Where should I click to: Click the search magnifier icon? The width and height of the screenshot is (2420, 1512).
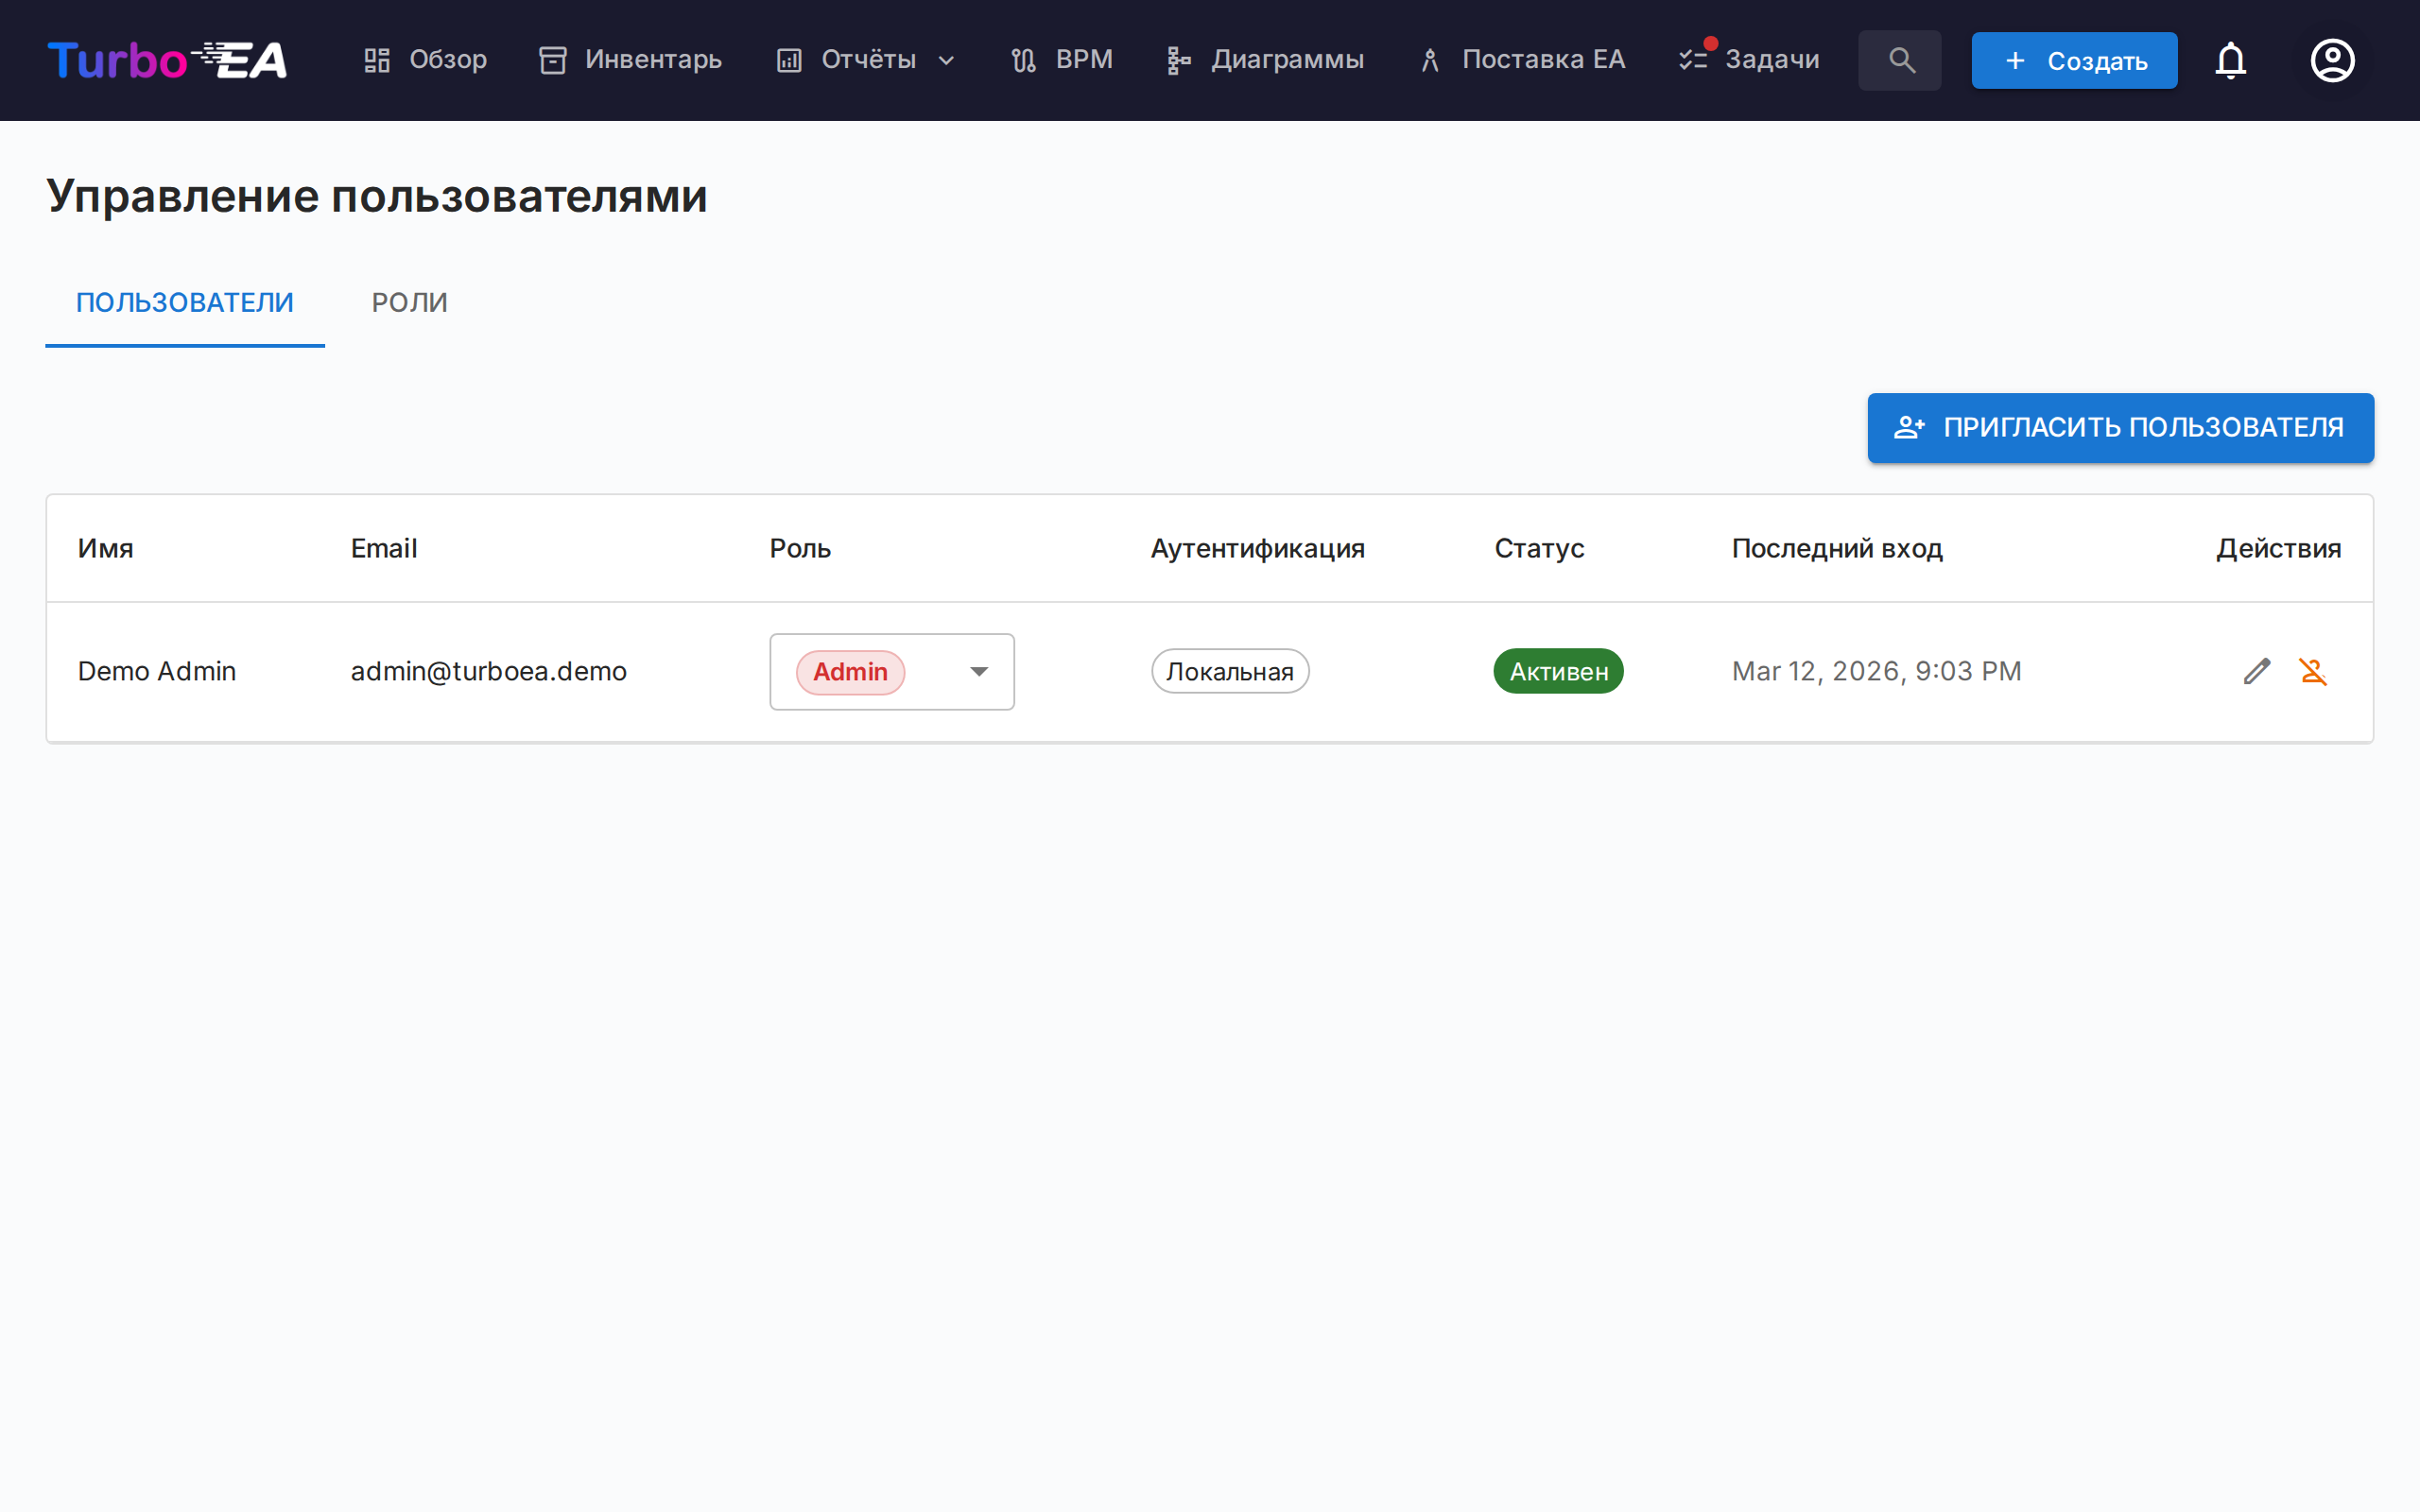pyautogui.click(x=1900, y=60)
